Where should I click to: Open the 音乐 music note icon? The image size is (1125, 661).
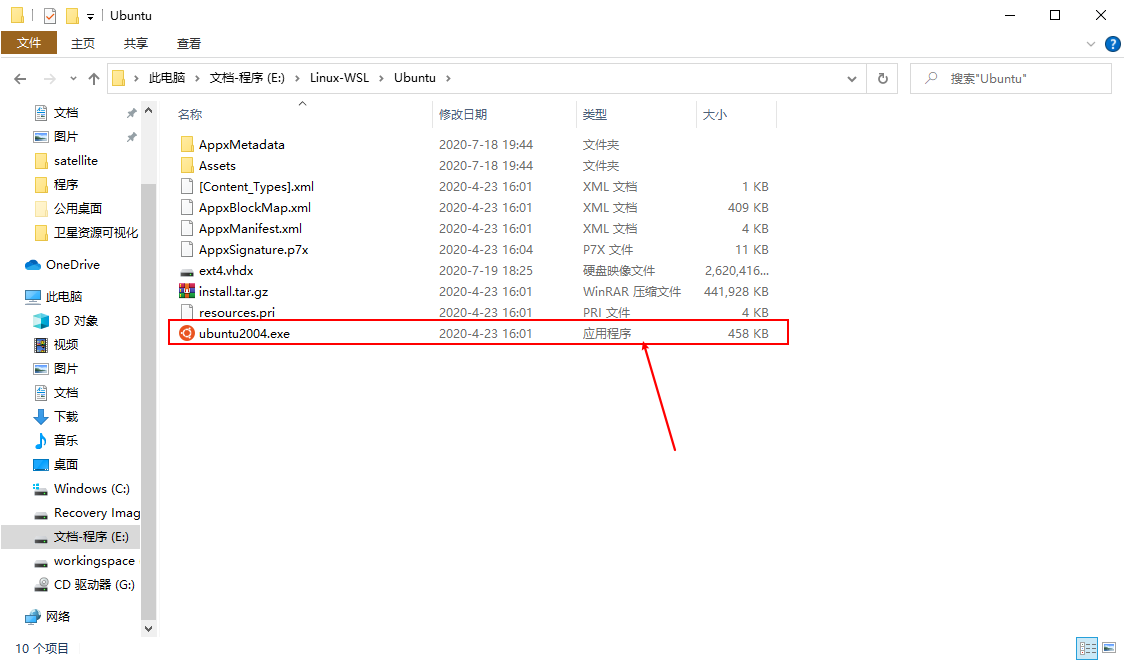click(x=41, y=440)
